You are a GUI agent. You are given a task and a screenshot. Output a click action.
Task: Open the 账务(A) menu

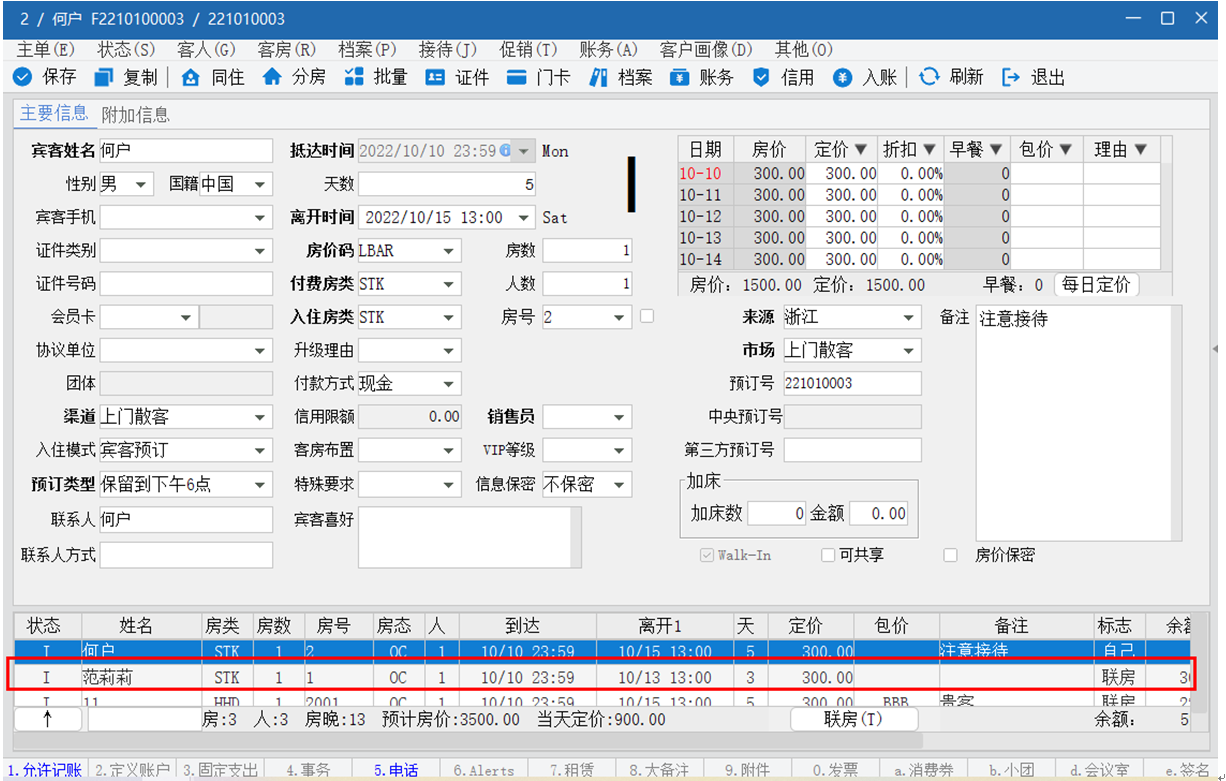608,49
